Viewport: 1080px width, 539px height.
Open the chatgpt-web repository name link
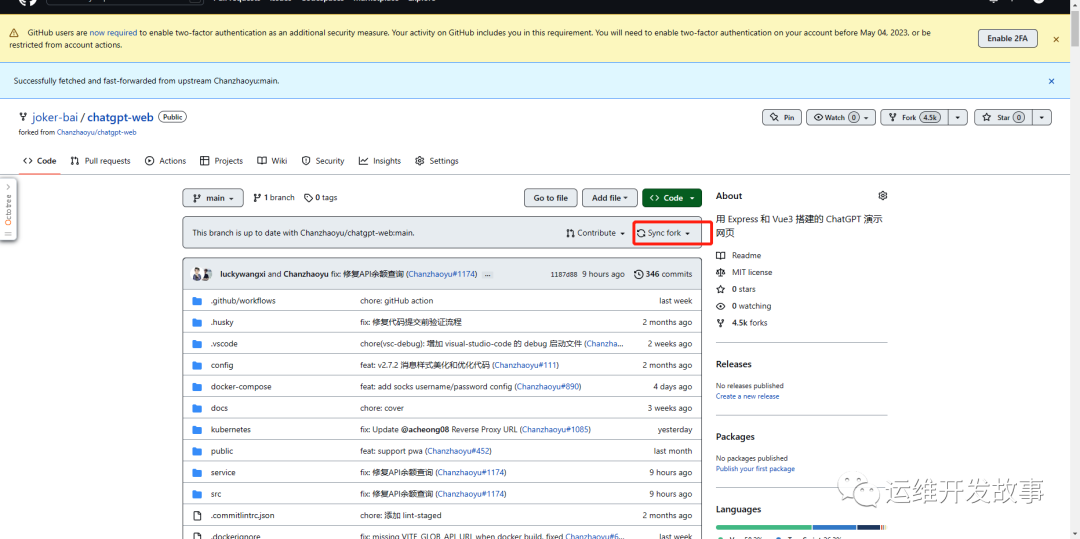(120, 117)
